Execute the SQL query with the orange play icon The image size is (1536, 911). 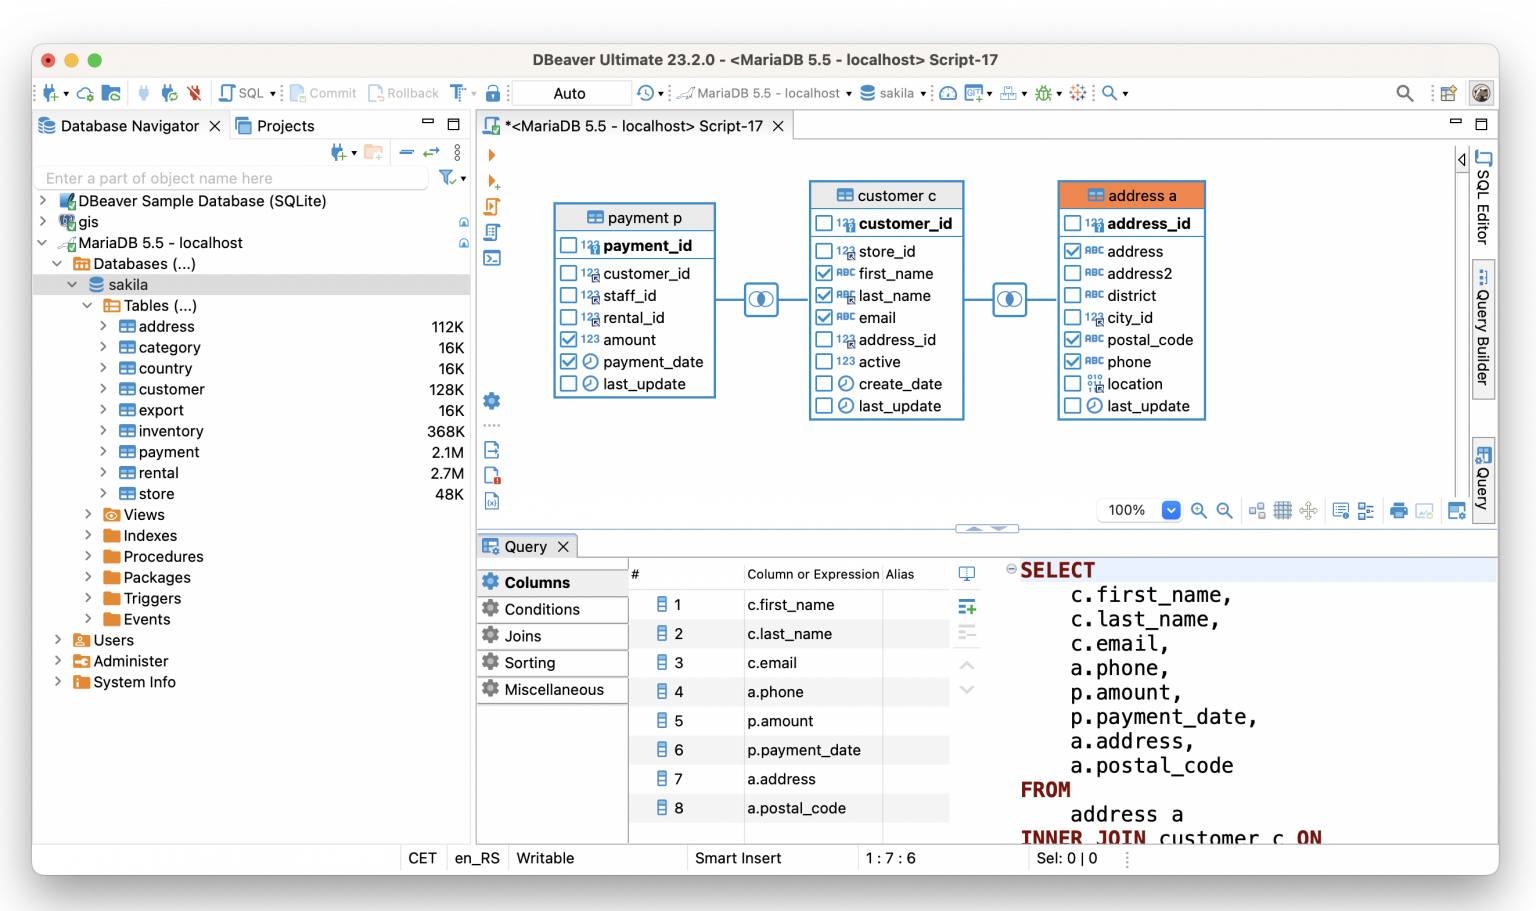point(491,155)
